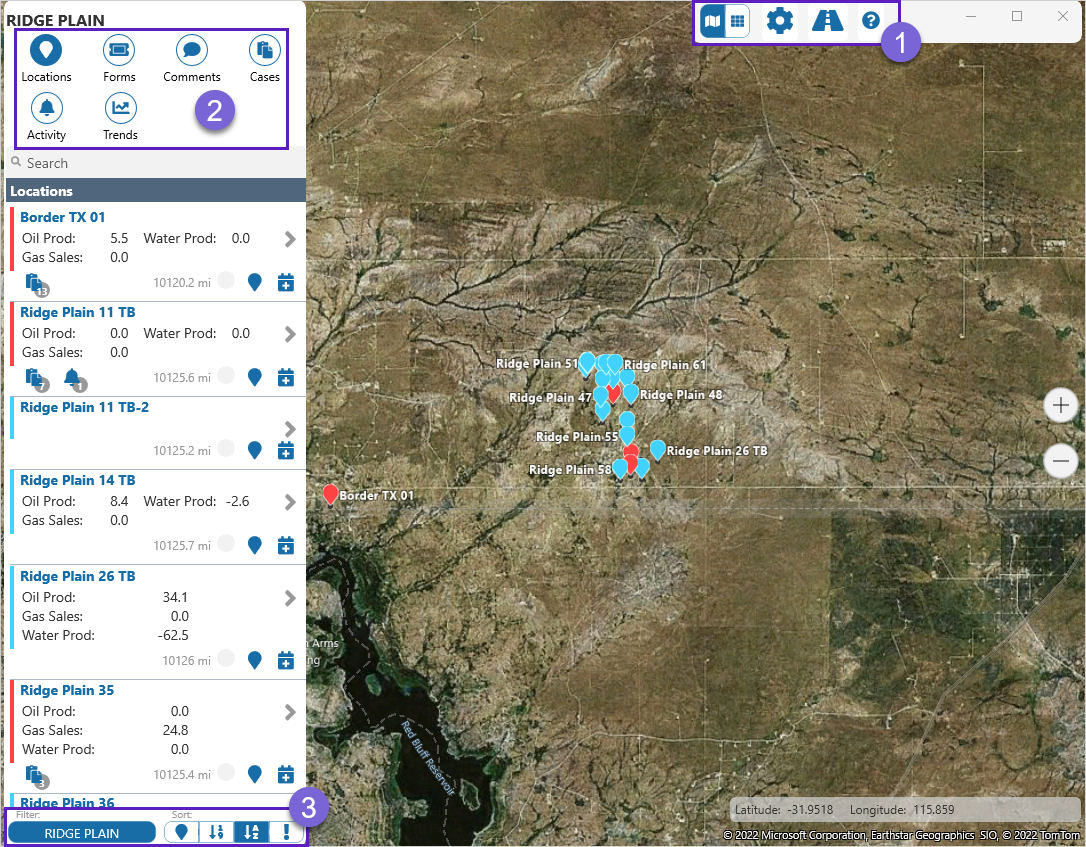Open the settings gear icon
1086x847 pixels.
pyautogui.click(x=779, y=20)
